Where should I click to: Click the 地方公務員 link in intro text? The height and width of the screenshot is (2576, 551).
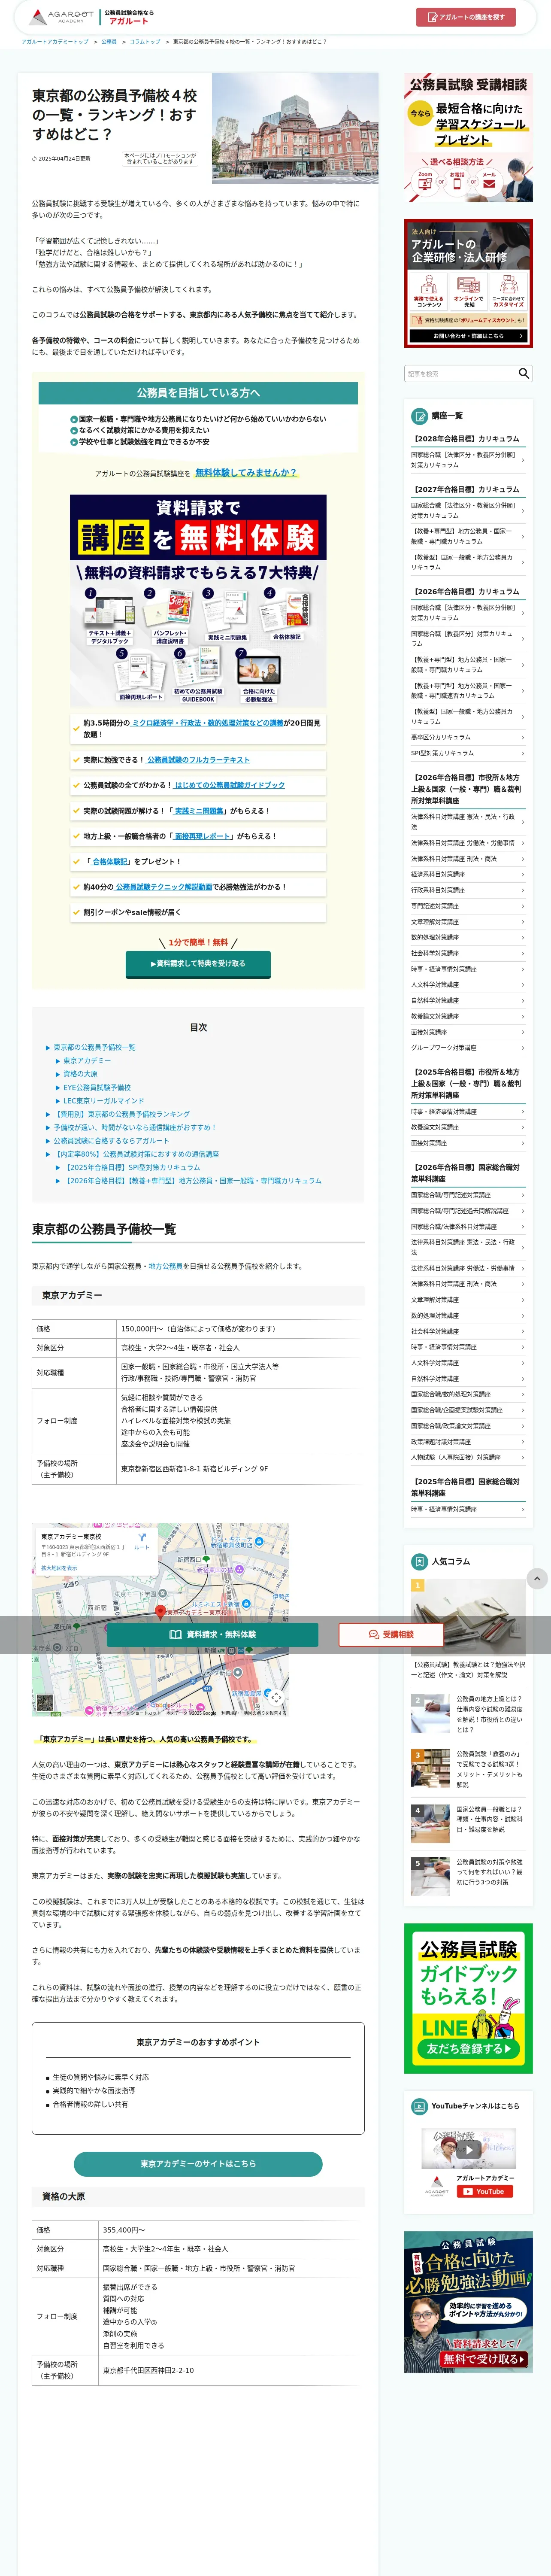(165, 1266)
